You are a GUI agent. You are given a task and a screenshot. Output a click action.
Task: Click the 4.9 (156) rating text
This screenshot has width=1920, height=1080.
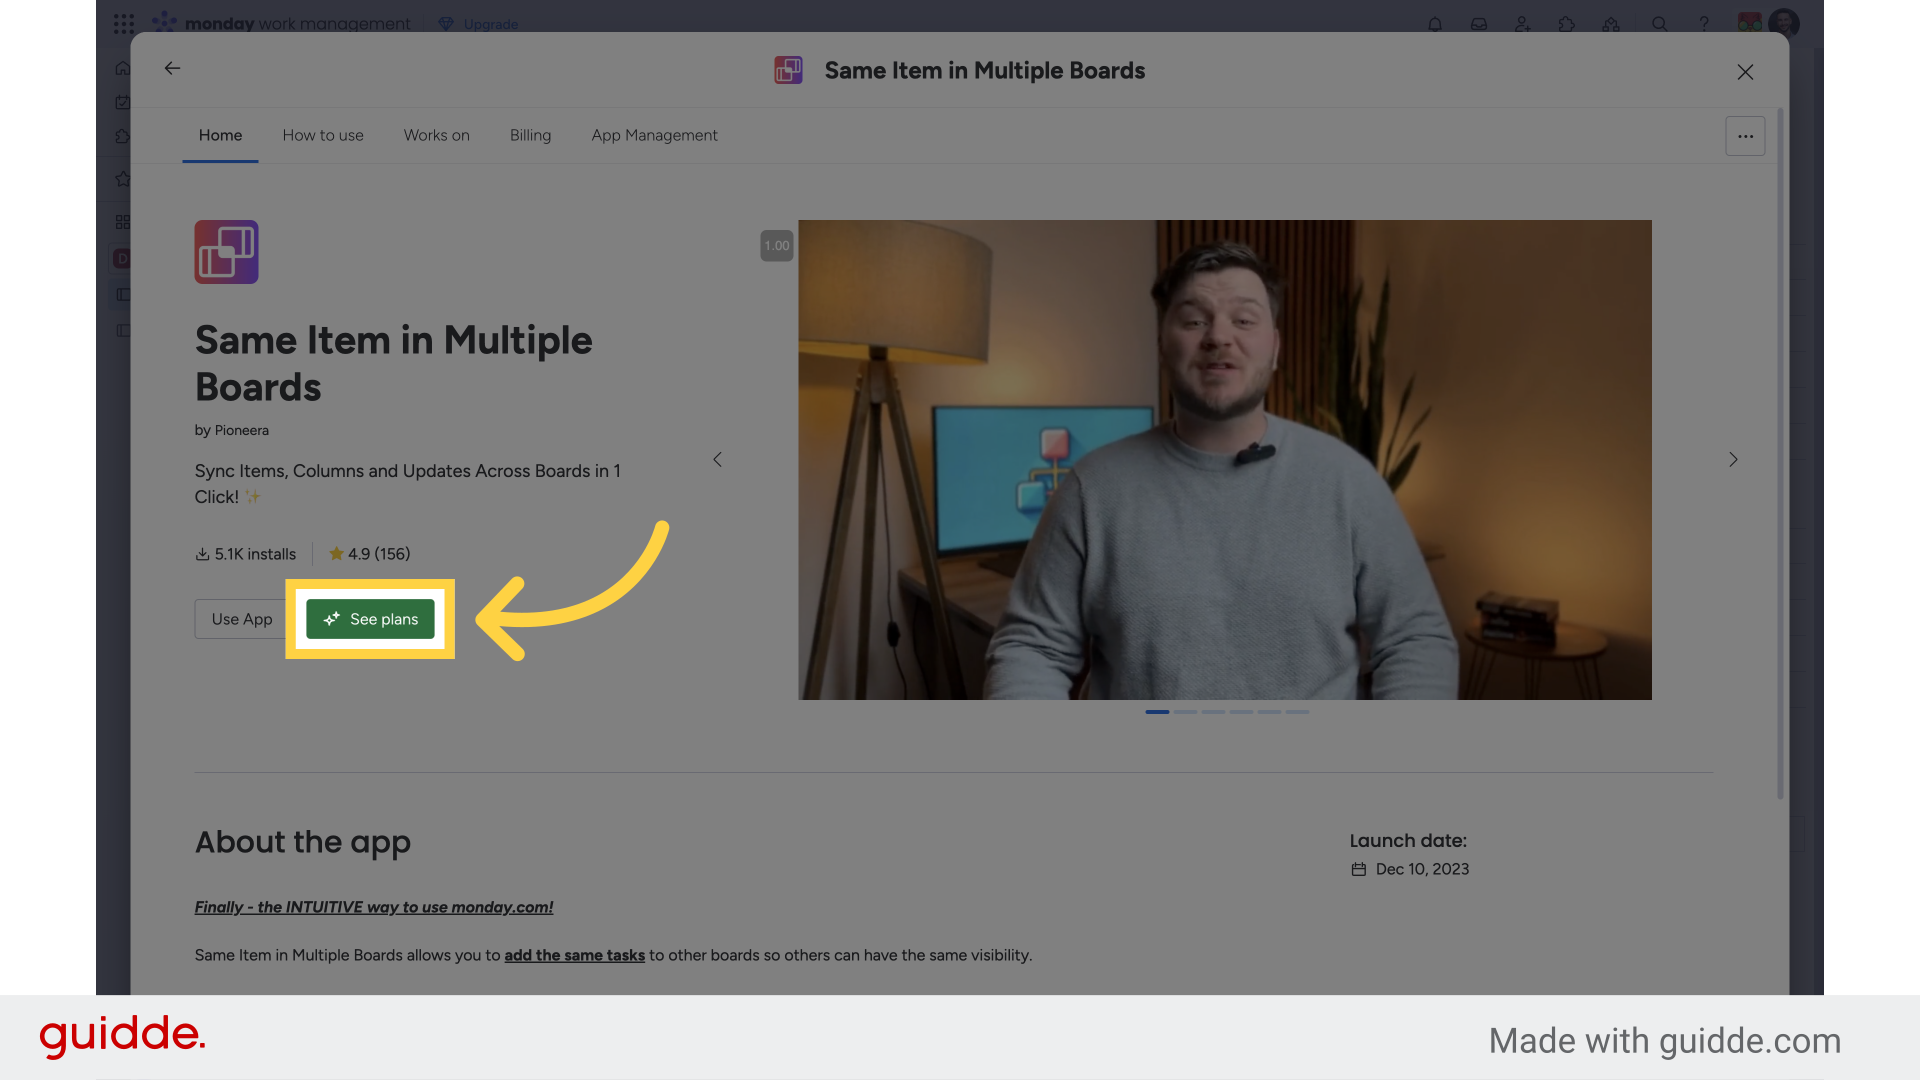(x=379, y=554)
